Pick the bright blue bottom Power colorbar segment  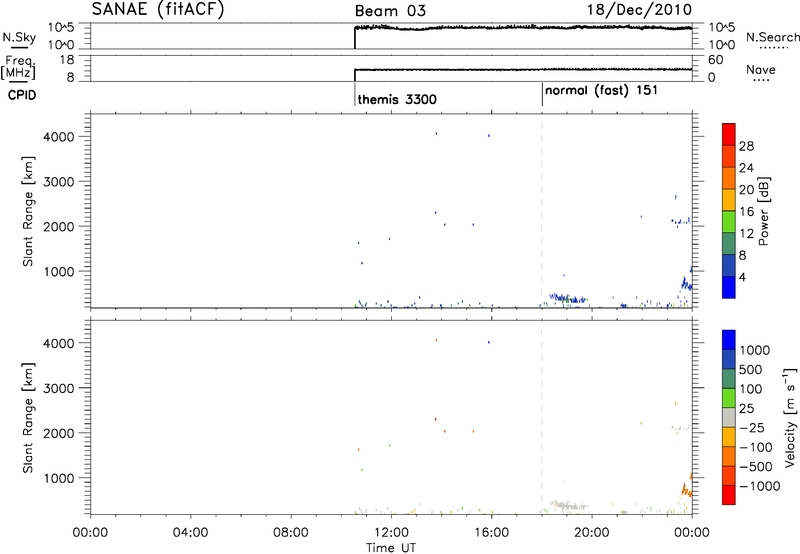tap(729, 288)
